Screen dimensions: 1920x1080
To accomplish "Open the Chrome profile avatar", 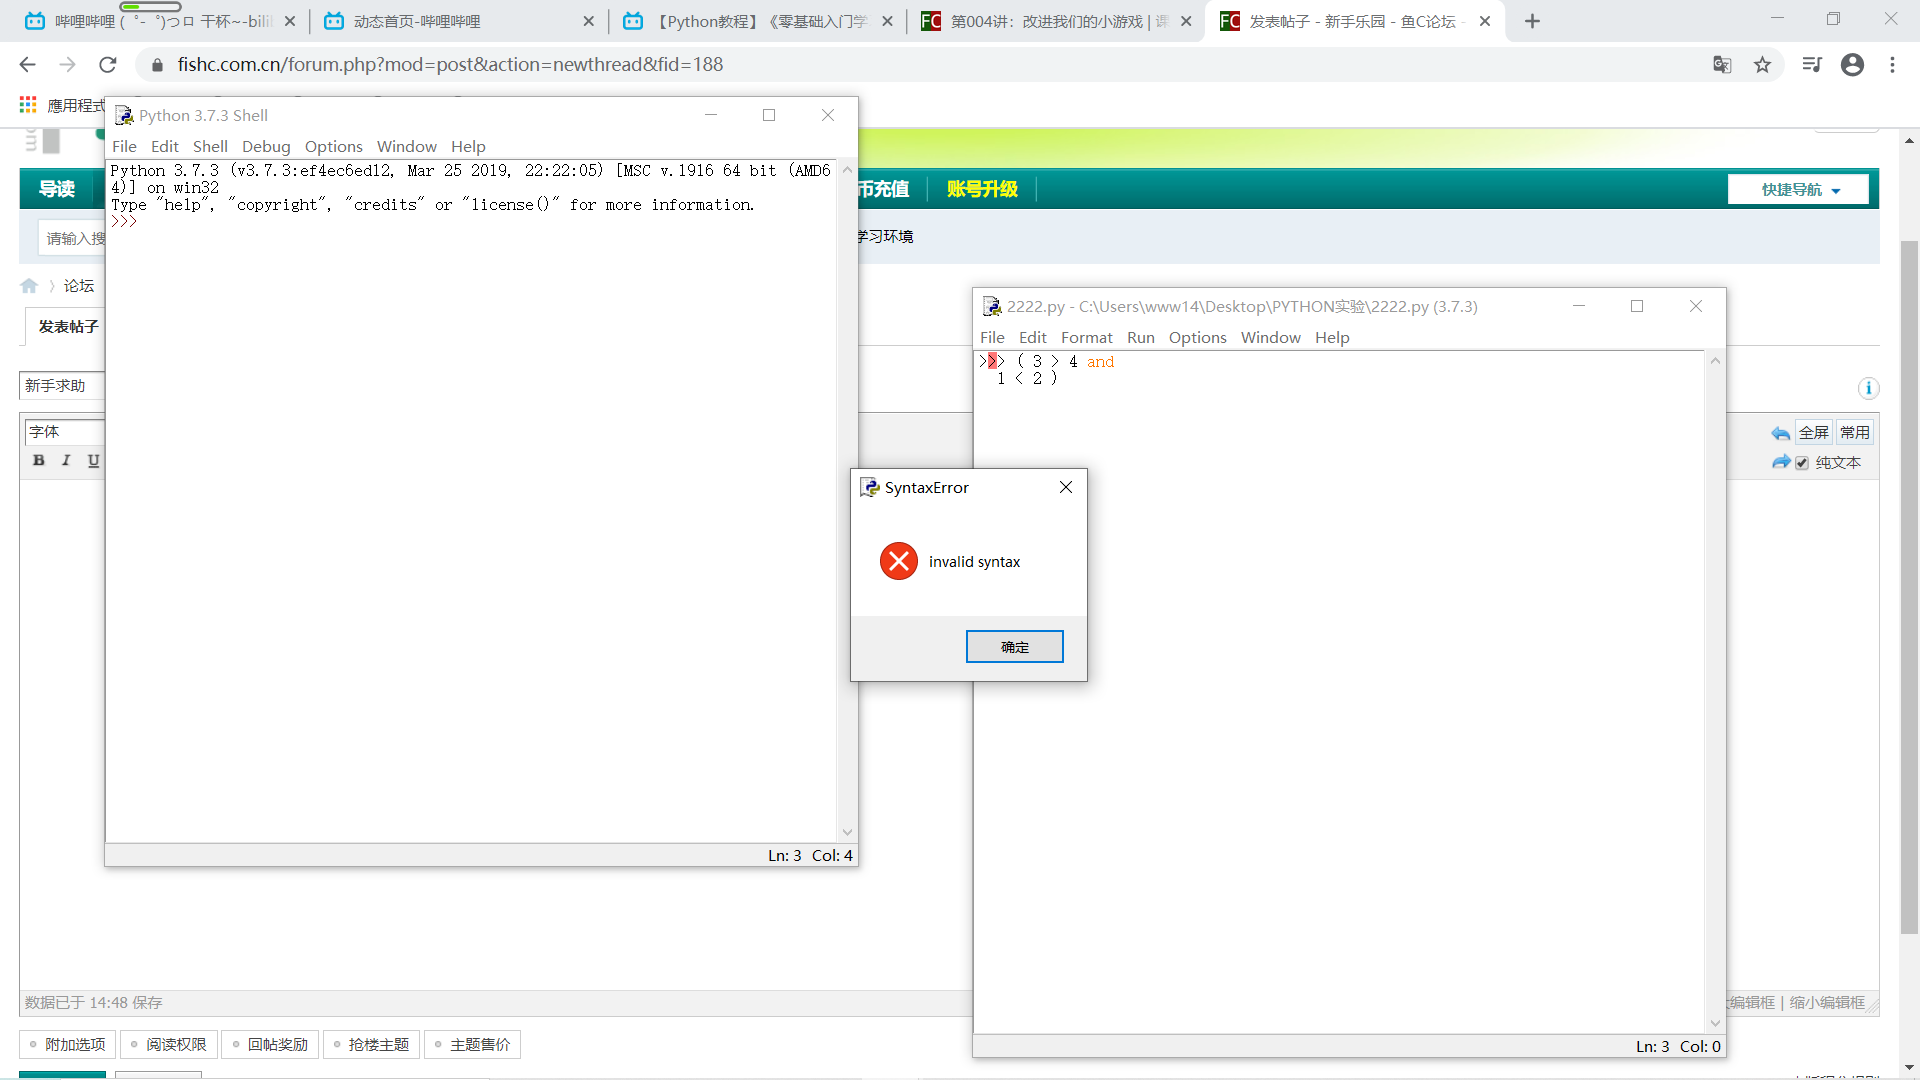I will [1852, 64].
